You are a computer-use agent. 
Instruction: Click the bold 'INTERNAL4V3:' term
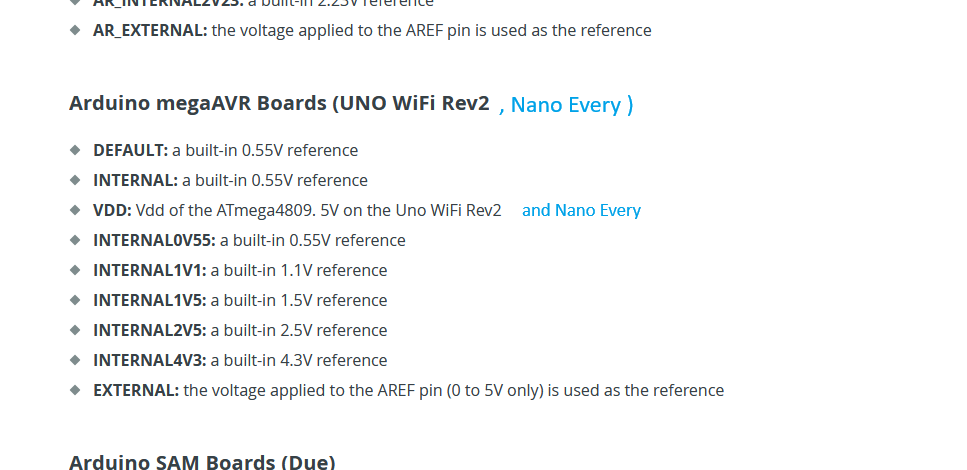pyautogui.click(x=150, y=360)
